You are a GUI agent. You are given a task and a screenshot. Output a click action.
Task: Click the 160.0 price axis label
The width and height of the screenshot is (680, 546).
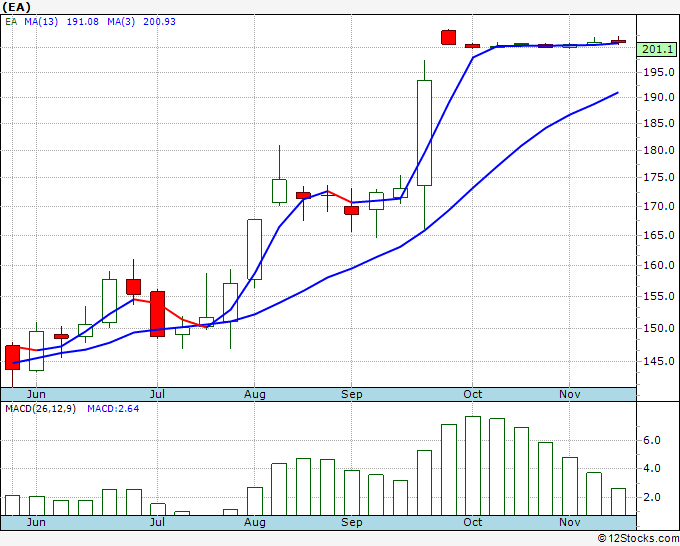pyautogui.click(x=659, y=265)
